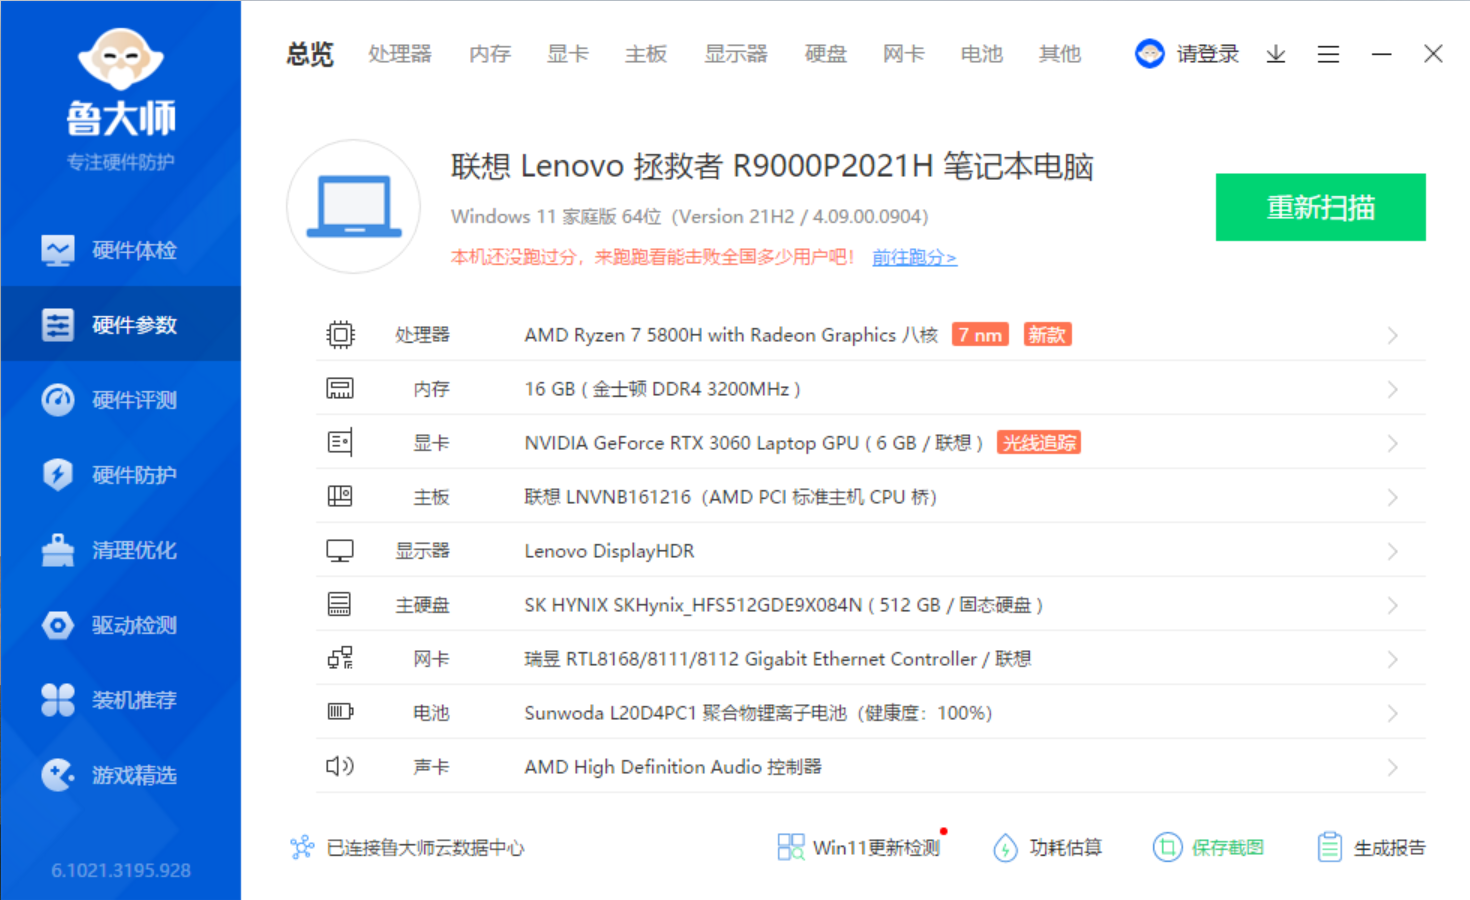This screenshot has height=900, width=1470.
Task: Click the download arrow icon
Action: pyautogui.click(x=1276, y=54)
